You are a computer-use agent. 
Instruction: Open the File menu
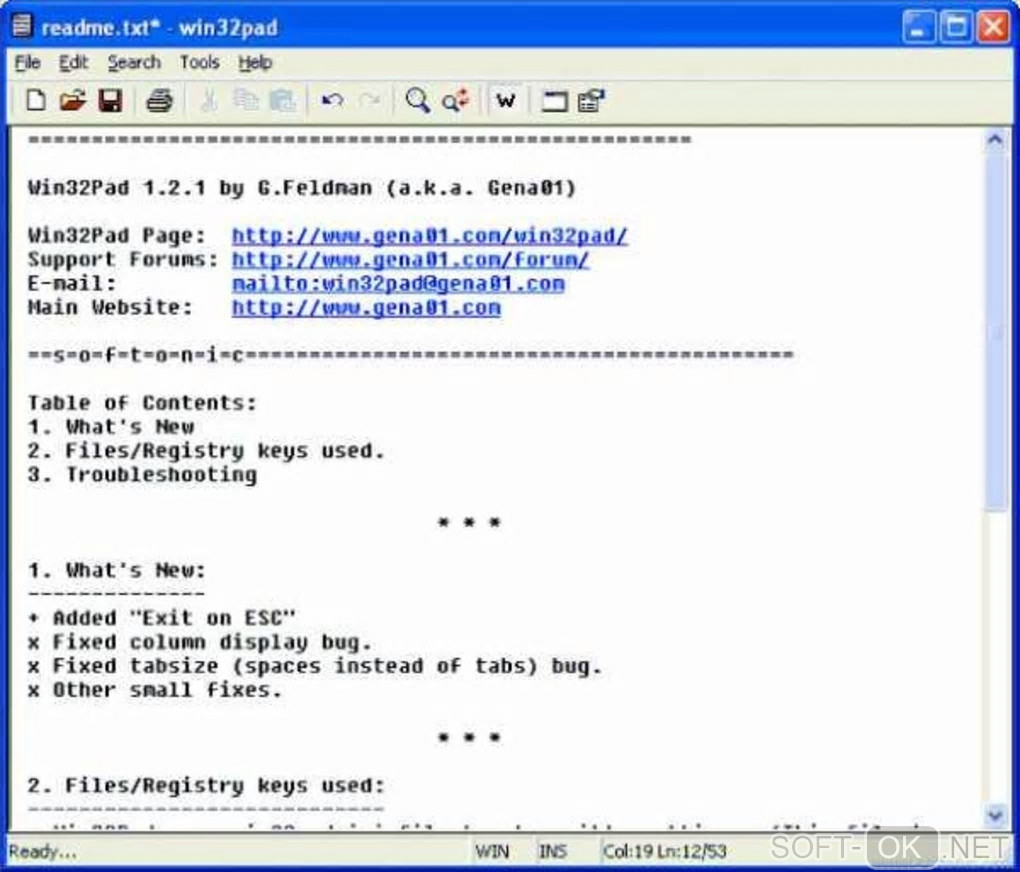click(28, 62)
